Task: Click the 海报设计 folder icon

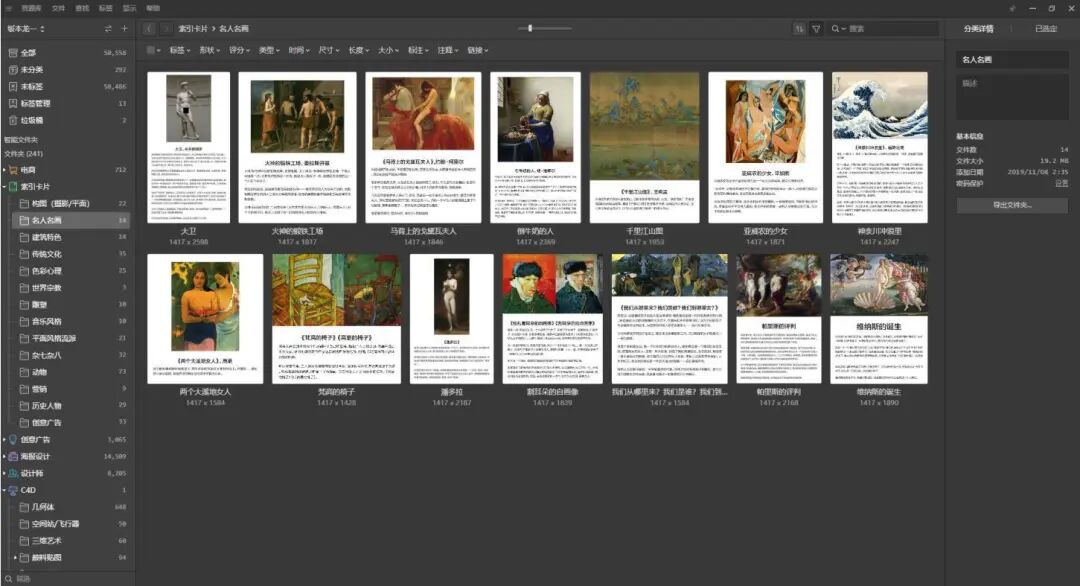Action: coord(13,457)
